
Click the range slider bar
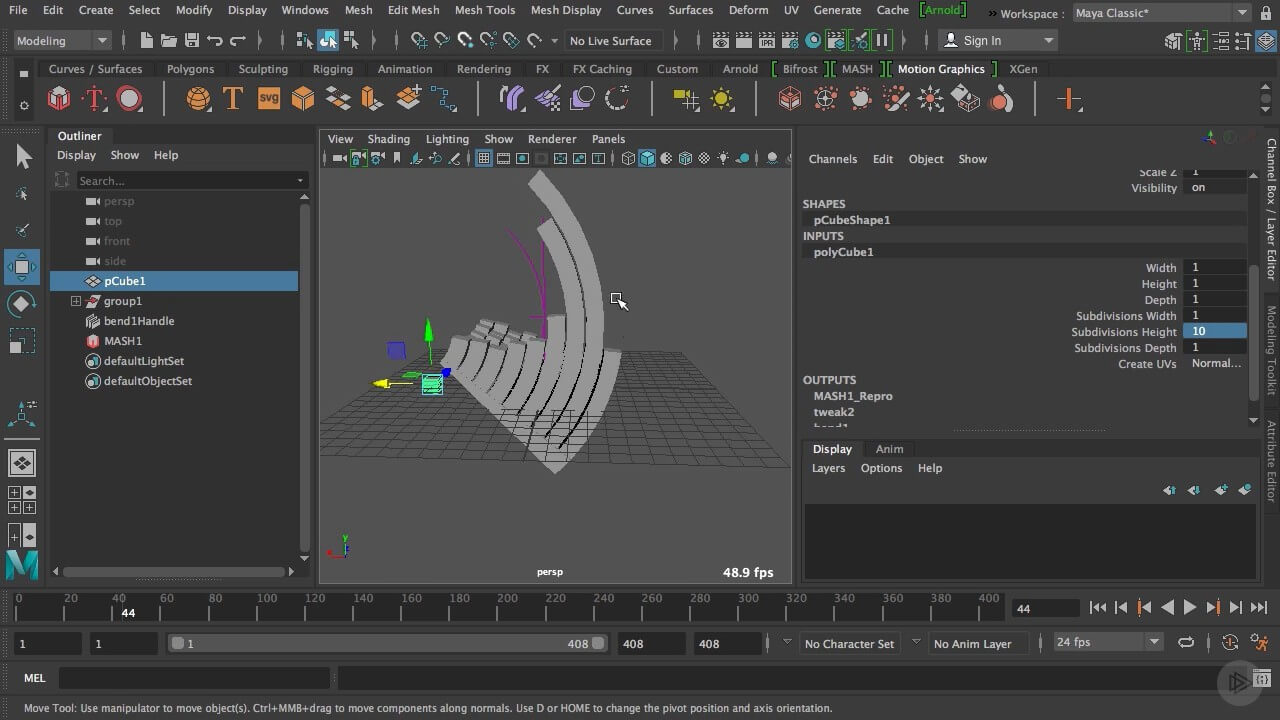click(x=387, y=643)
